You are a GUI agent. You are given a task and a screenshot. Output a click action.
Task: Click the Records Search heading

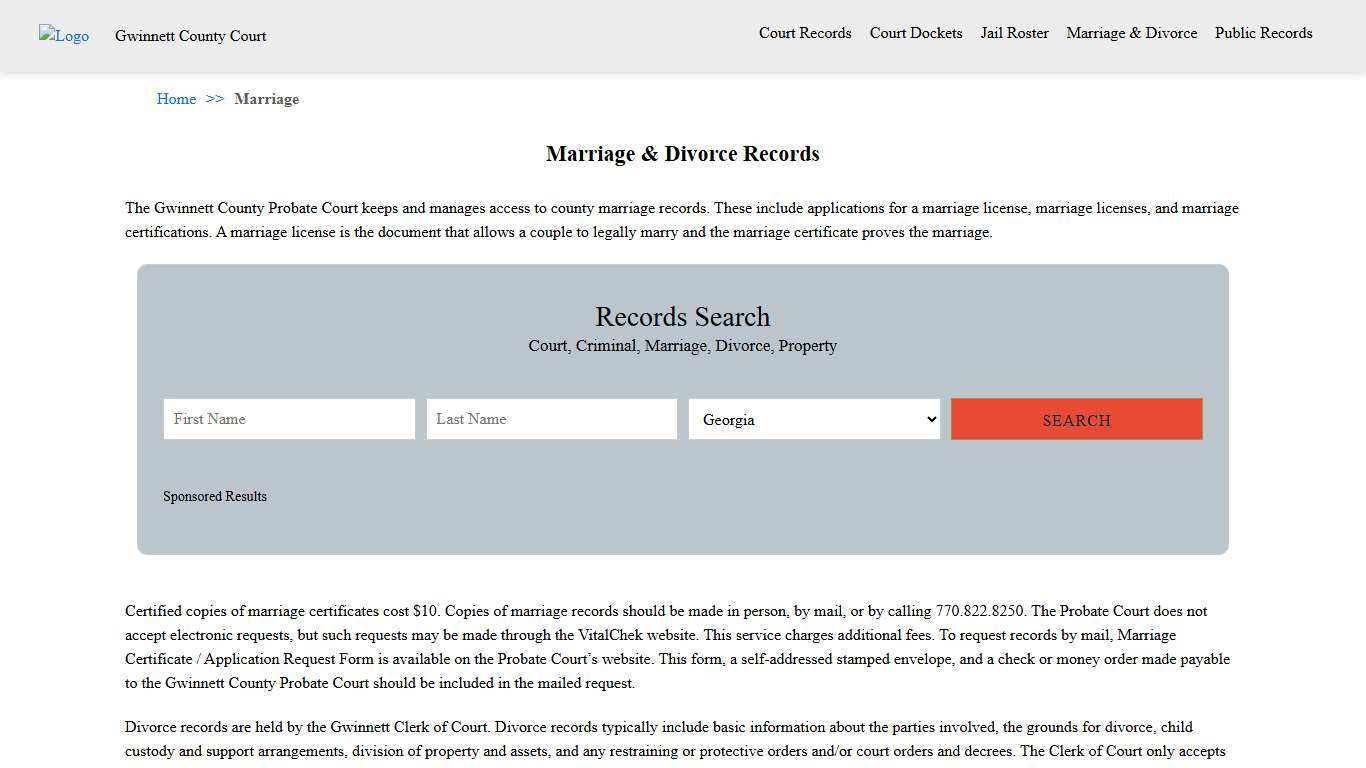point(682,317)
